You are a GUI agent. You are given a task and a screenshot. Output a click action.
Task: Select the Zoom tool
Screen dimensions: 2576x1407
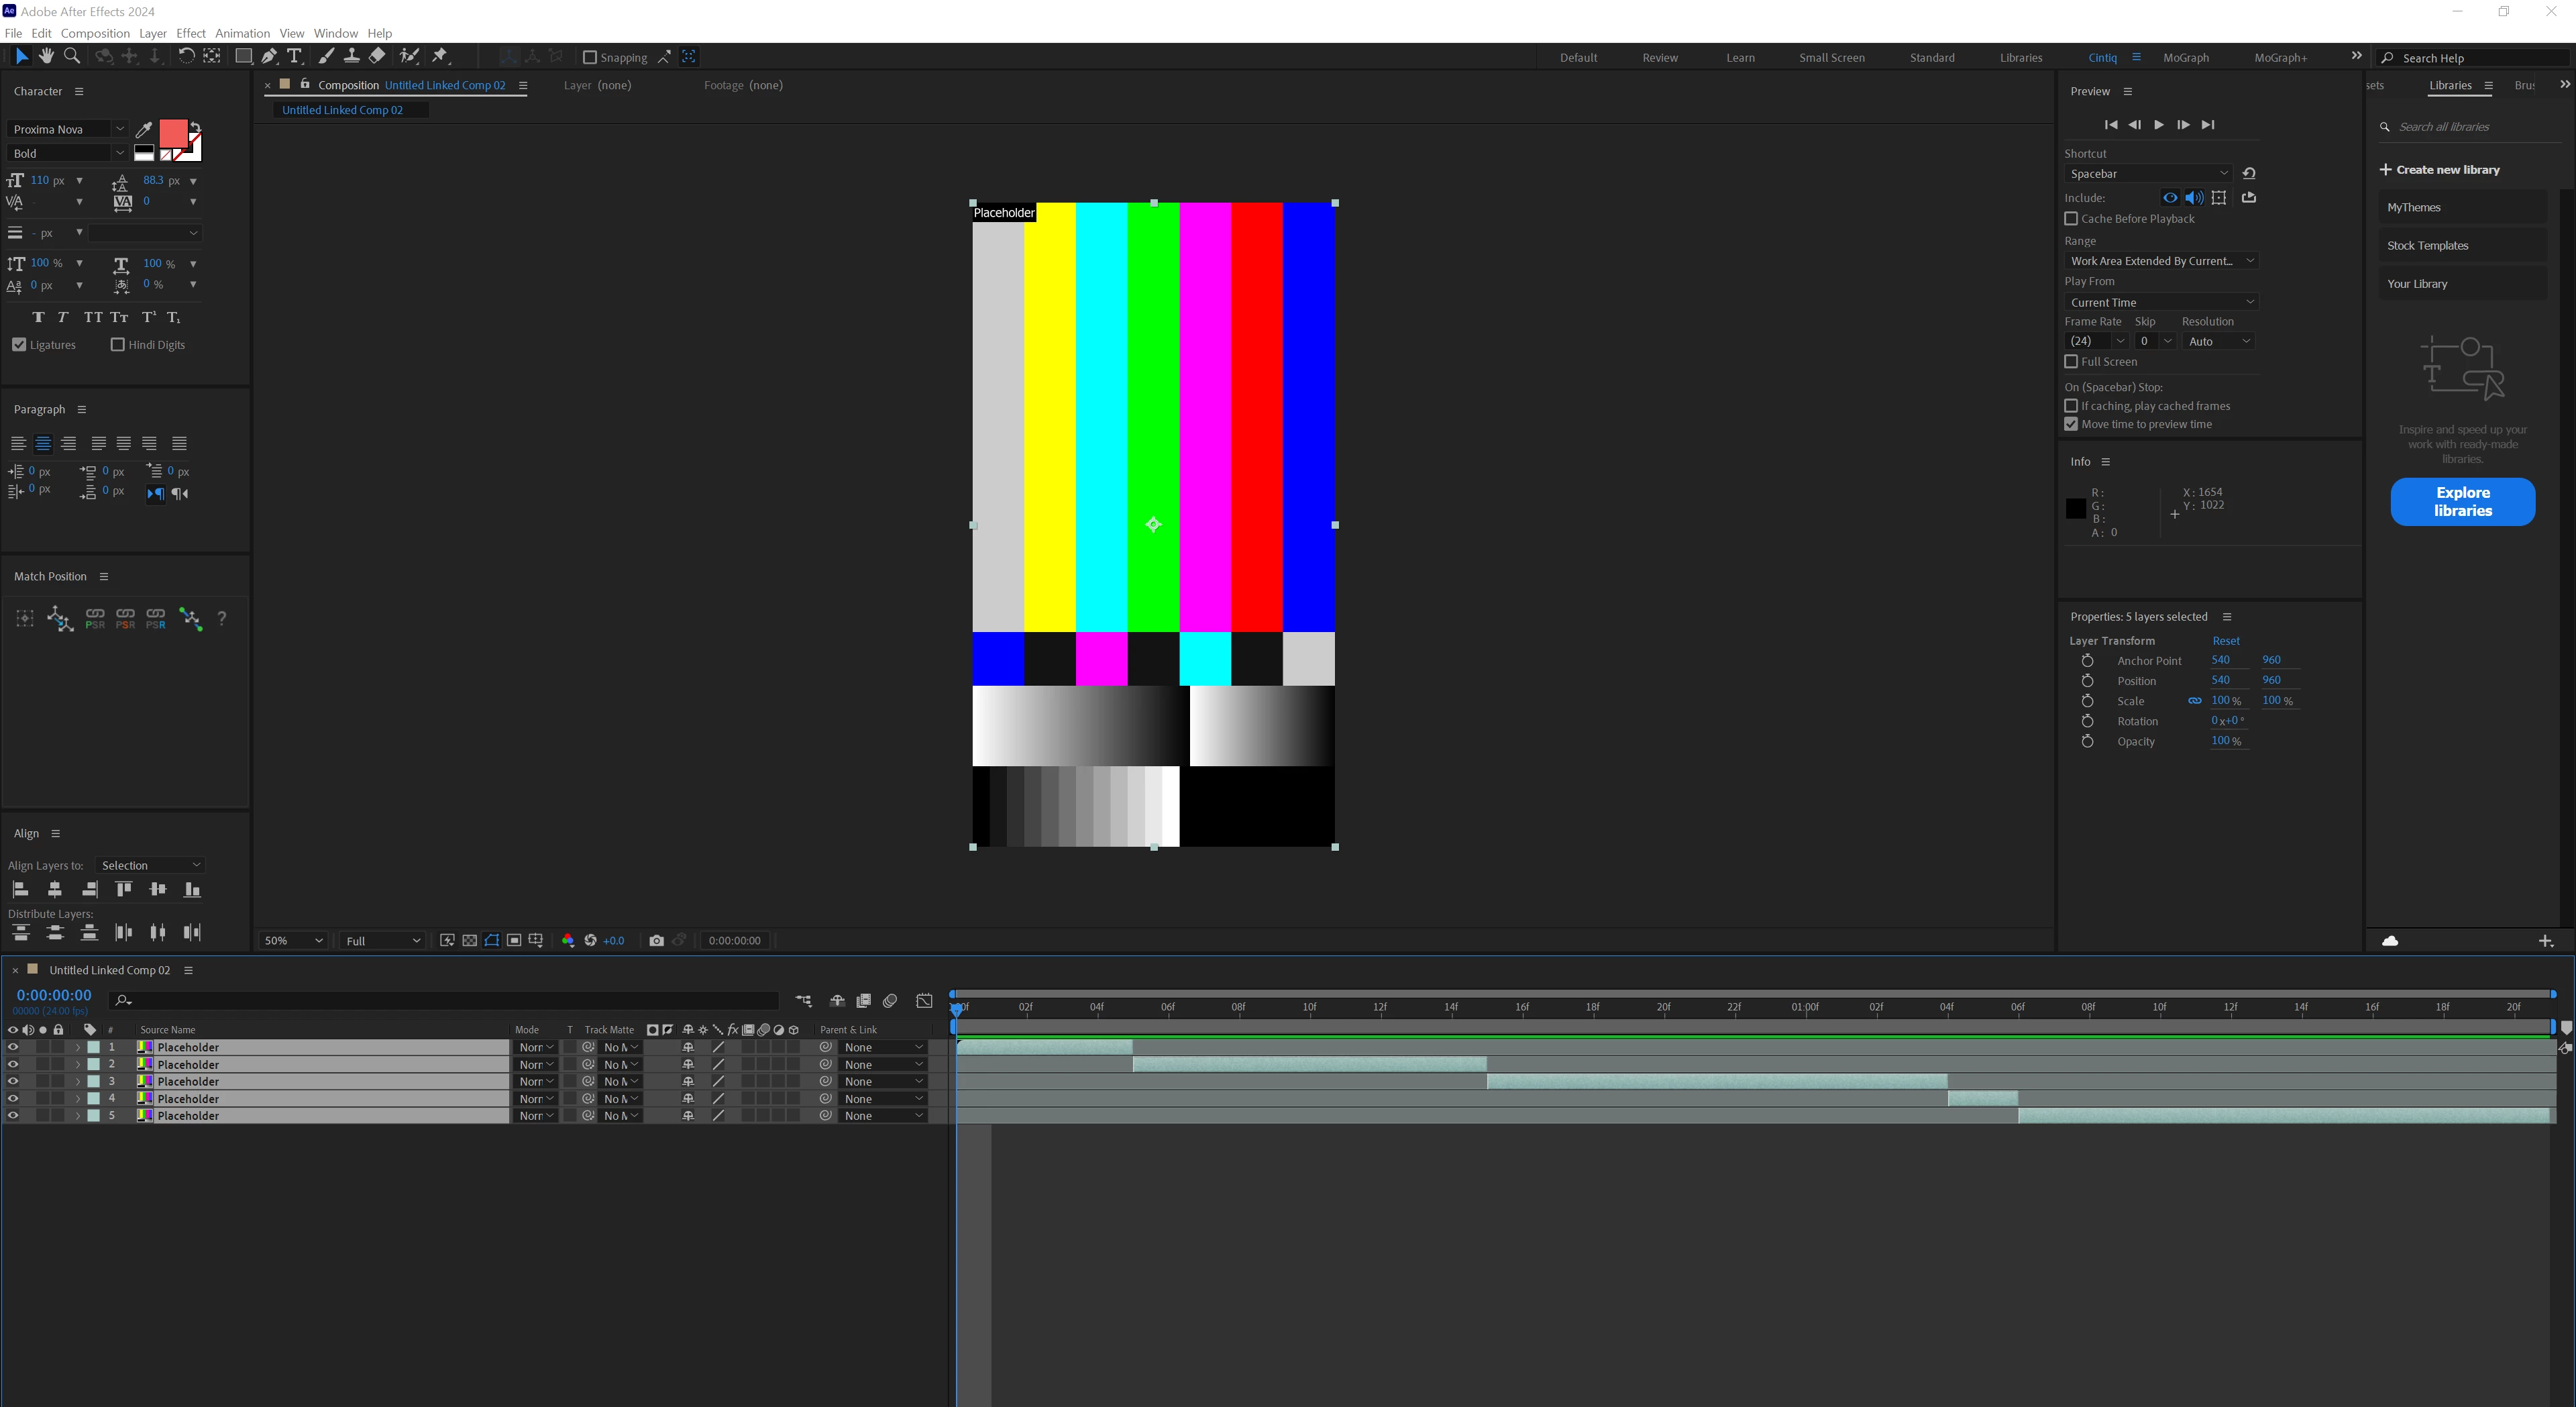[x=71, y=56]
